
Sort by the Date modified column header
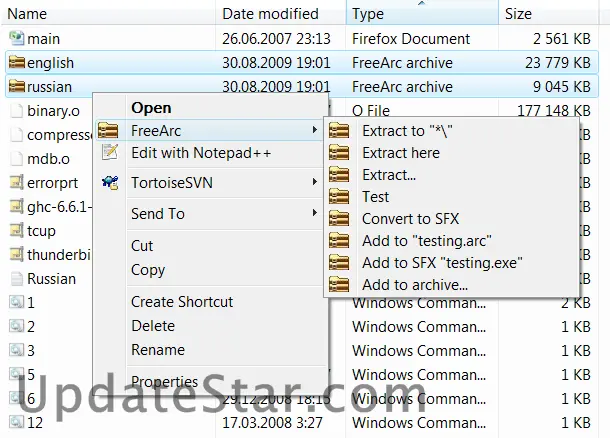click(280, 14)
